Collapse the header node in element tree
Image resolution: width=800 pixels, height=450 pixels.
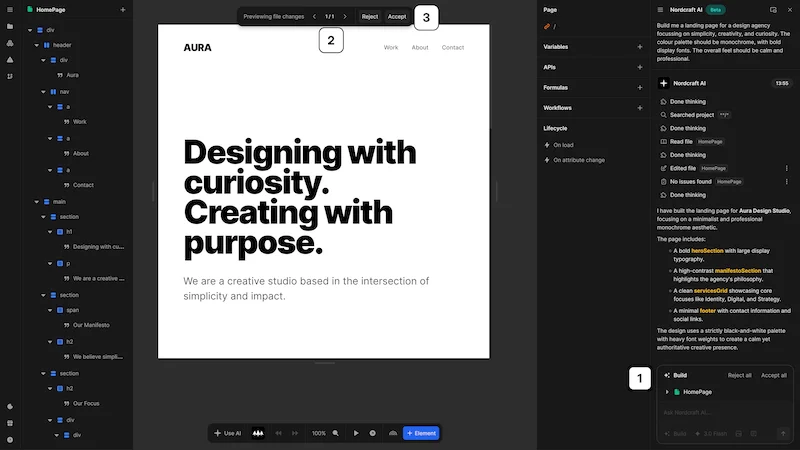click(x=37, y=45)
